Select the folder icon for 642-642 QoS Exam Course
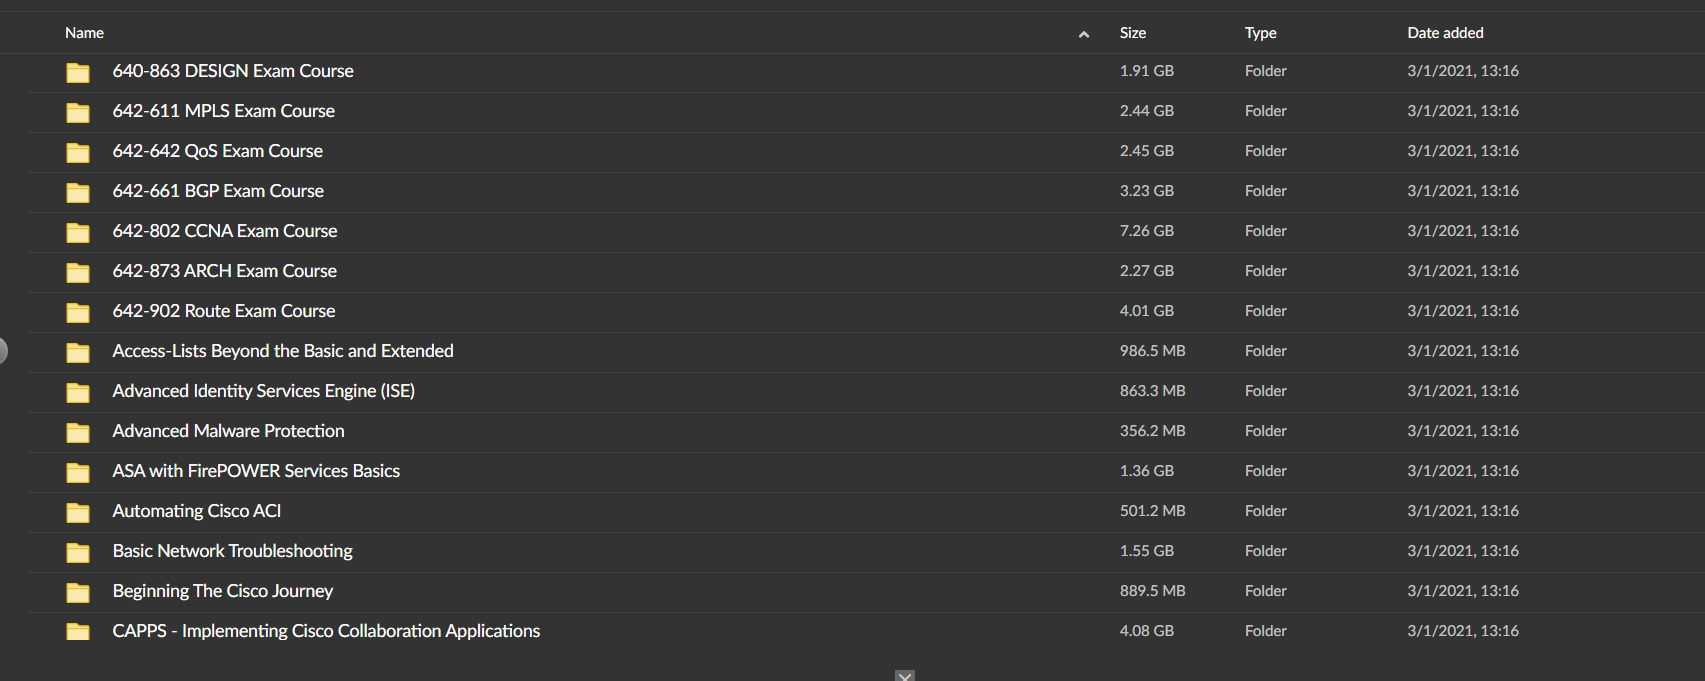Screen dimensions: 1705x681 pyautogui.click(x=78, y=152)
